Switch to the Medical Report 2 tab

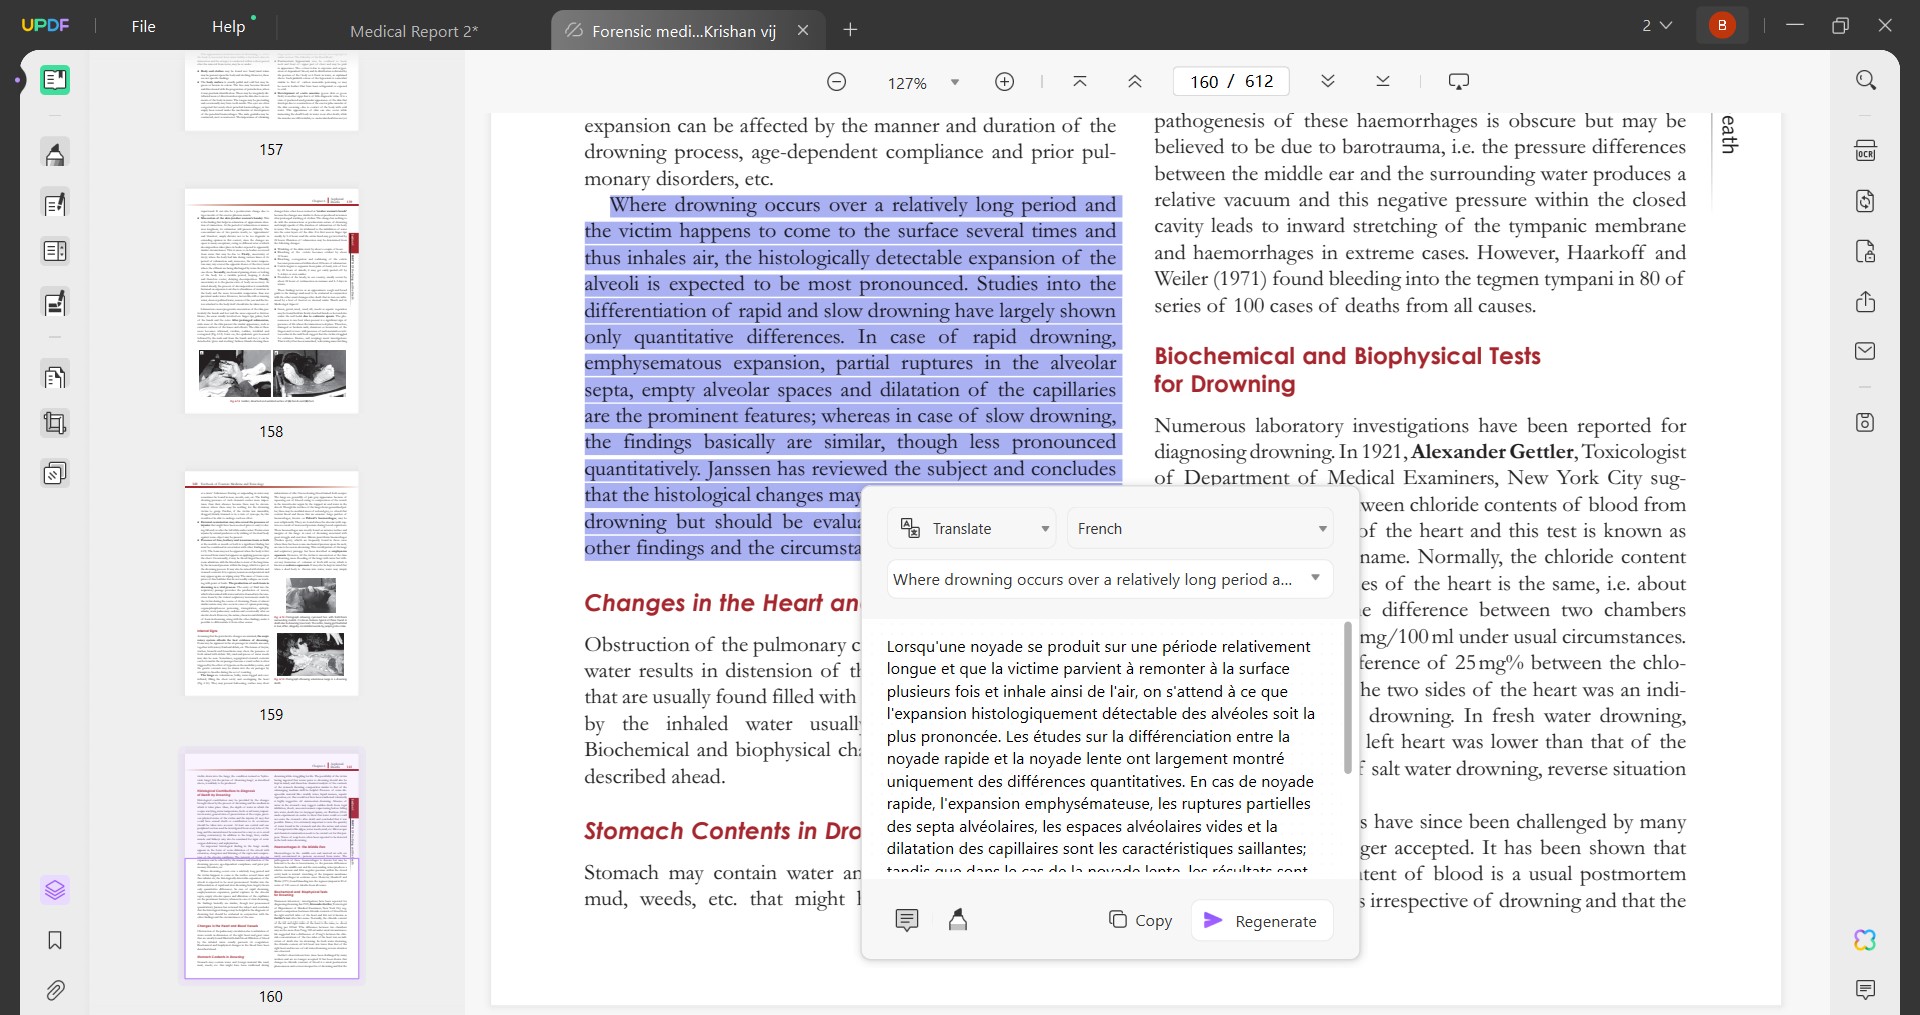pyautogui.click(x=414, y=31)
